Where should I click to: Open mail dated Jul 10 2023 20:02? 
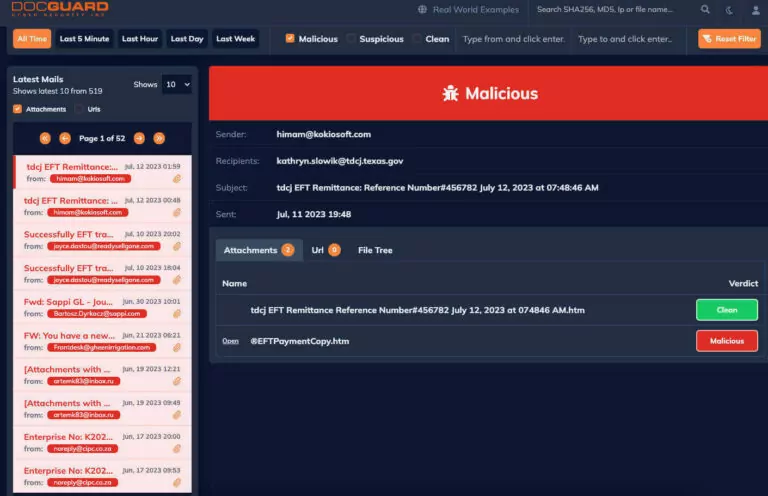pyautogui.click(x=102, y=240)
